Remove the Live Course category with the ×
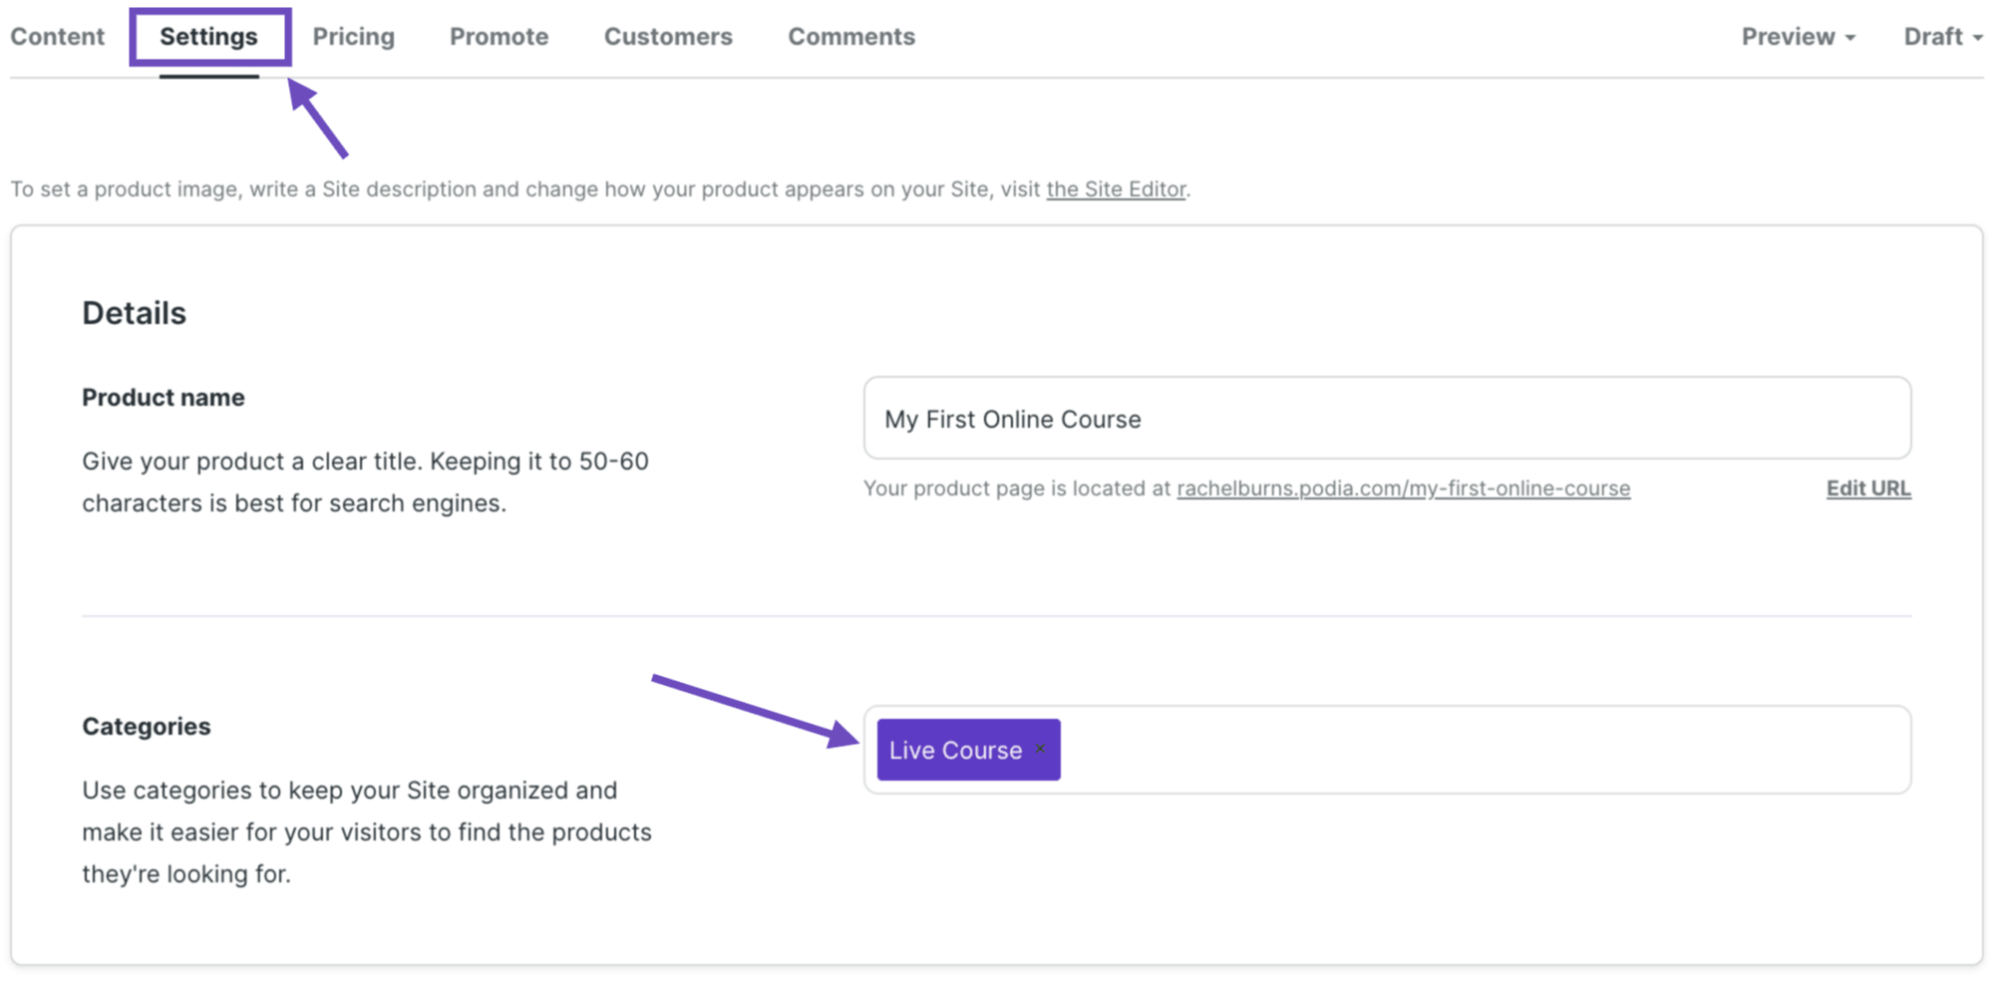This screenshot has width=1999, height=989. click(x=1039, y=748)
